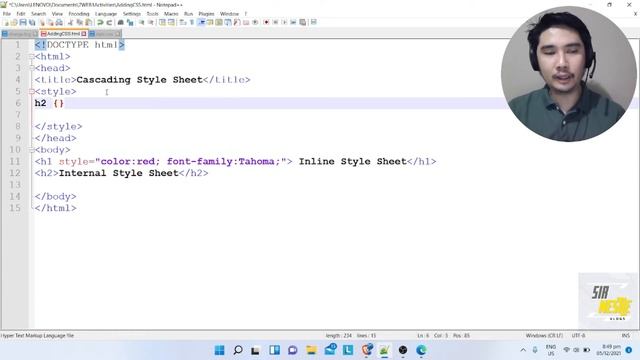640x360 pixels.
Task: Click the Print toolbar icon
Action: coord(59,22)
